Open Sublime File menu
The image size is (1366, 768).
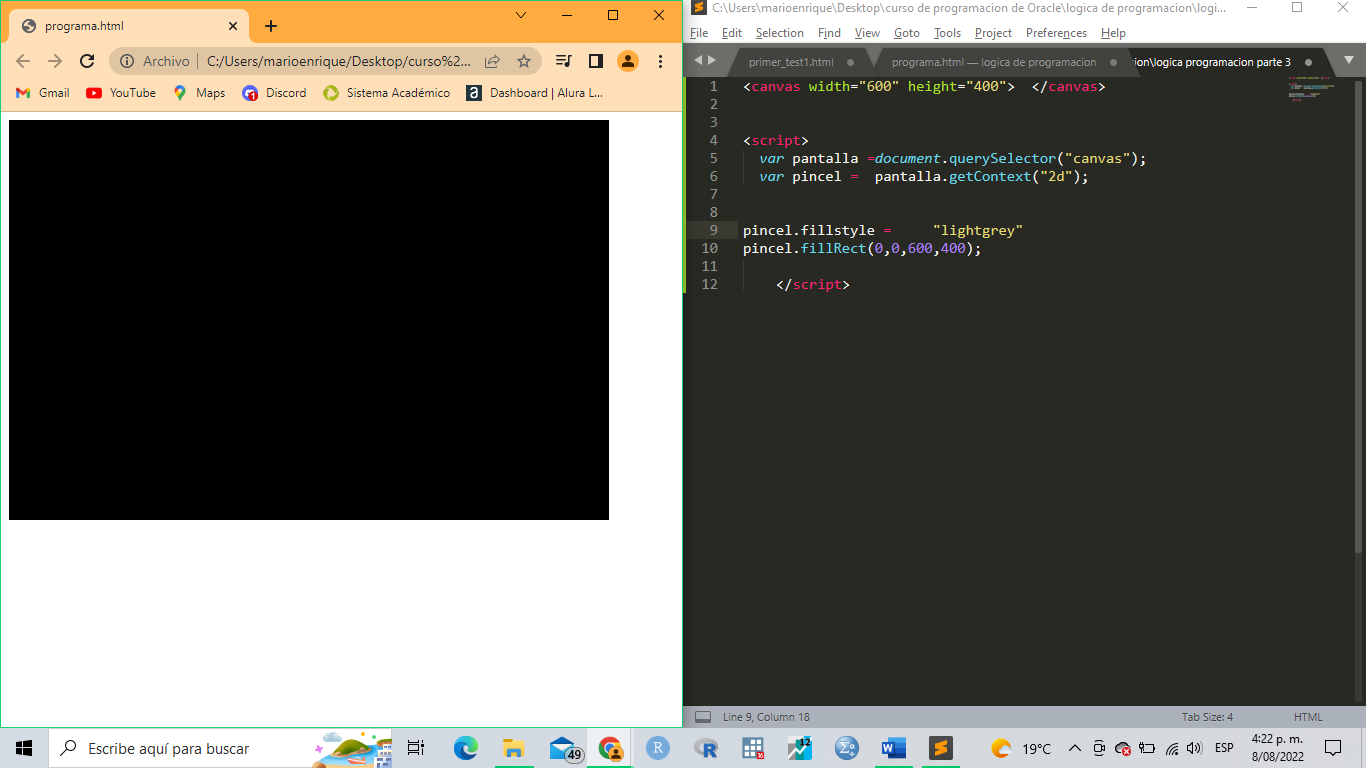[x=699, y=33]
